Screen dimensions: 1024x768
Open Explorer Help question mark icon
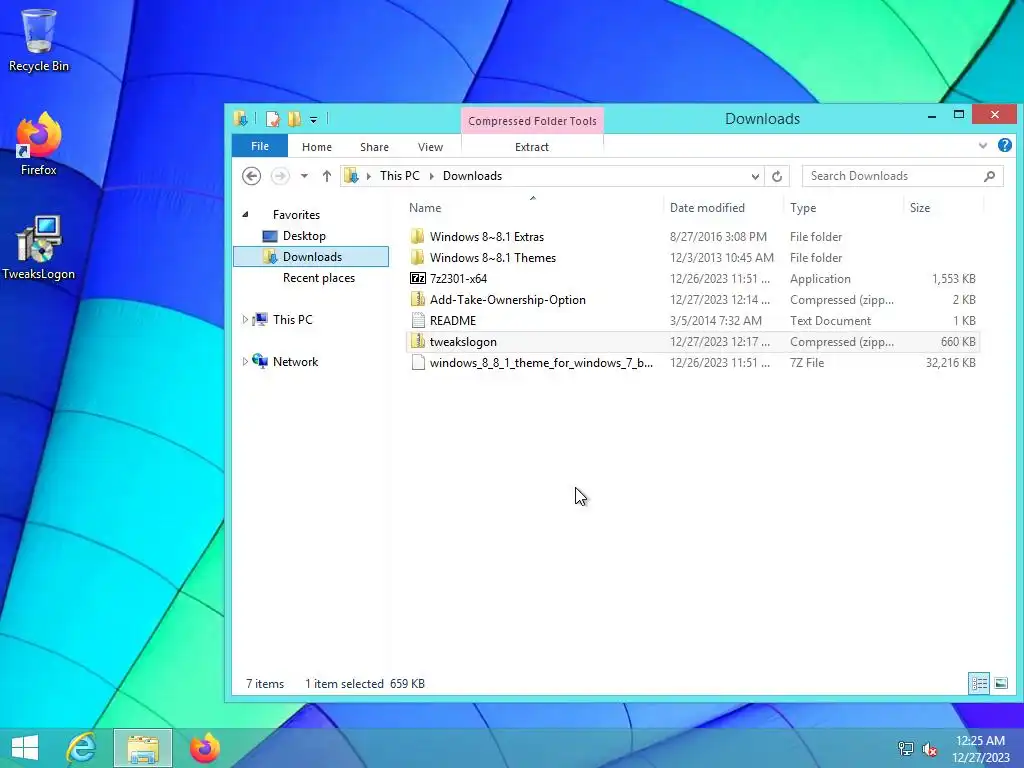point(1004,145)
